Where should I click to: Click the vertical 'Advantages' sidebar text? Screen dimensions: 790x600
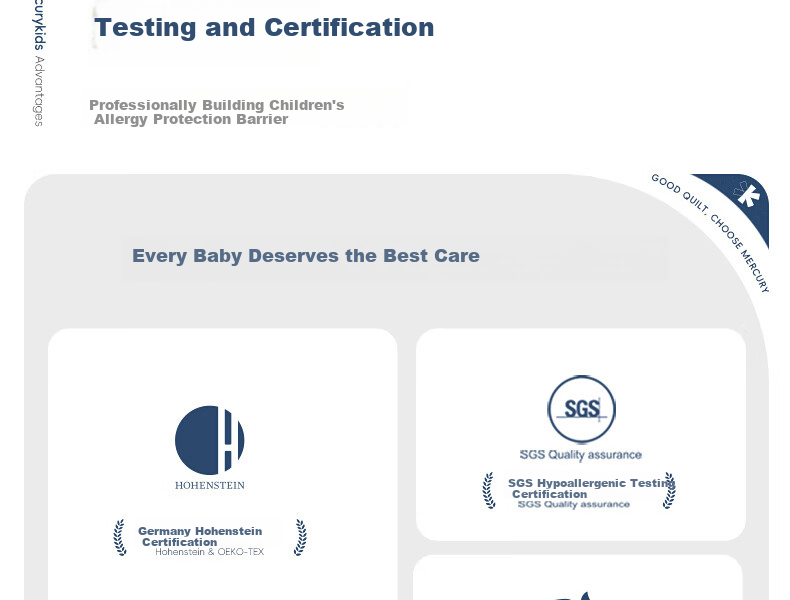click(39, 91)
